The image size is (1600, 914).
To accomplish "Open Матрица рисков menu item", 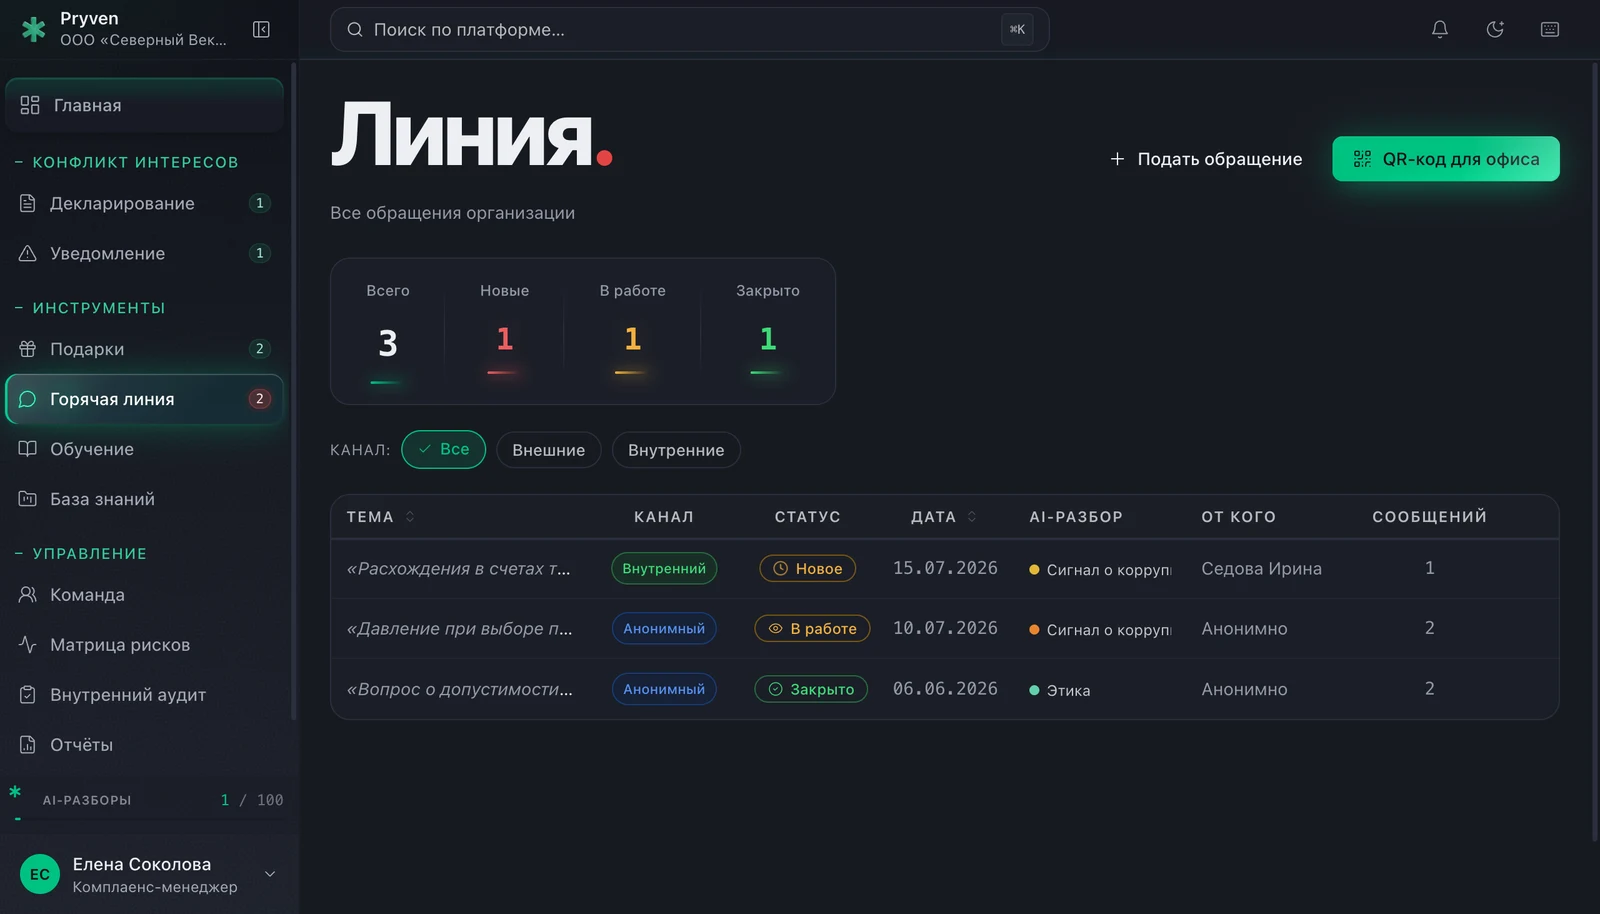I will pyautogui.click(x=145, y=645).
